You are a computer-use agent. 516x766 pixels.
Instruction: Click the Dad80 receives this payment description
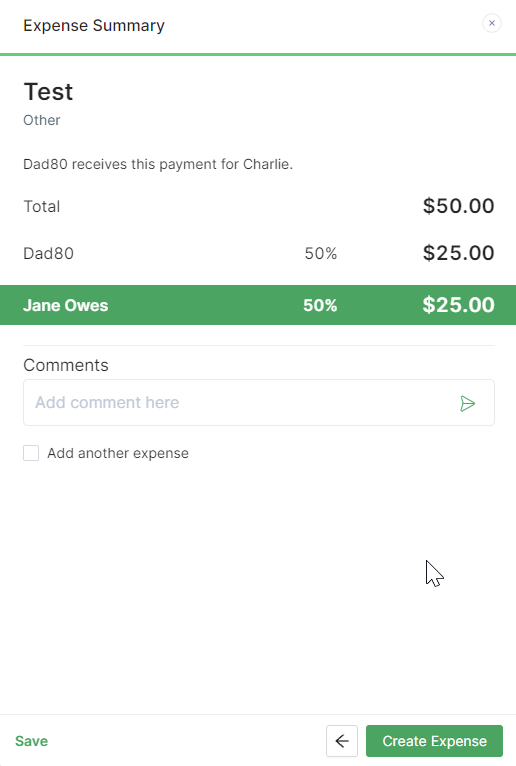[x=158, y=164]
